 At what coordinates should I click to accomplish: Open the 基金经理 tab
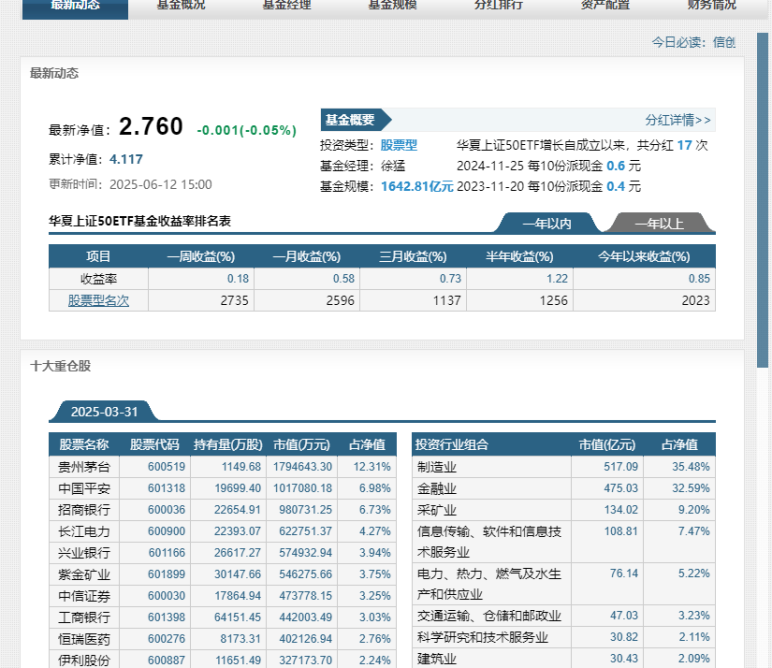point(287,6)
